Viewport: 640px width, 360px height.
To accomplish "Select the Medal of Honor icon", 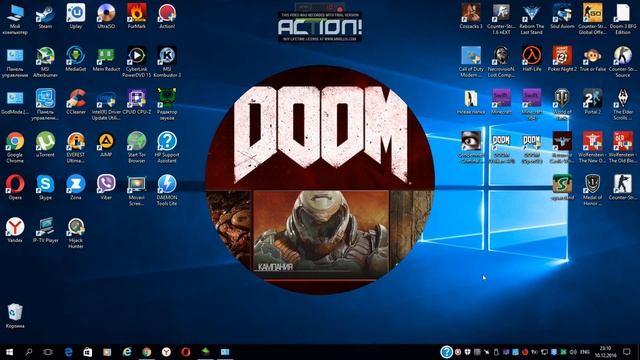I will [592, 191].
